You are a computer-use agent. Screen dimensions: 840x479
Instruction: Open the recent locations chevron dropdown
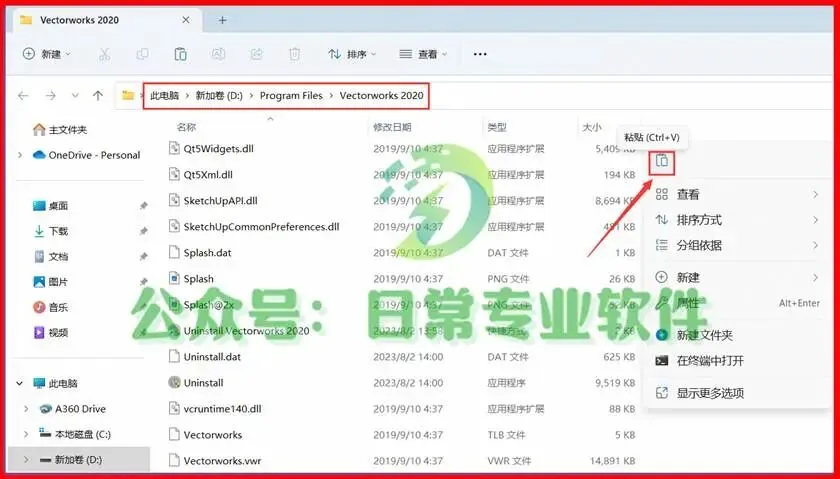pos(75,96)
